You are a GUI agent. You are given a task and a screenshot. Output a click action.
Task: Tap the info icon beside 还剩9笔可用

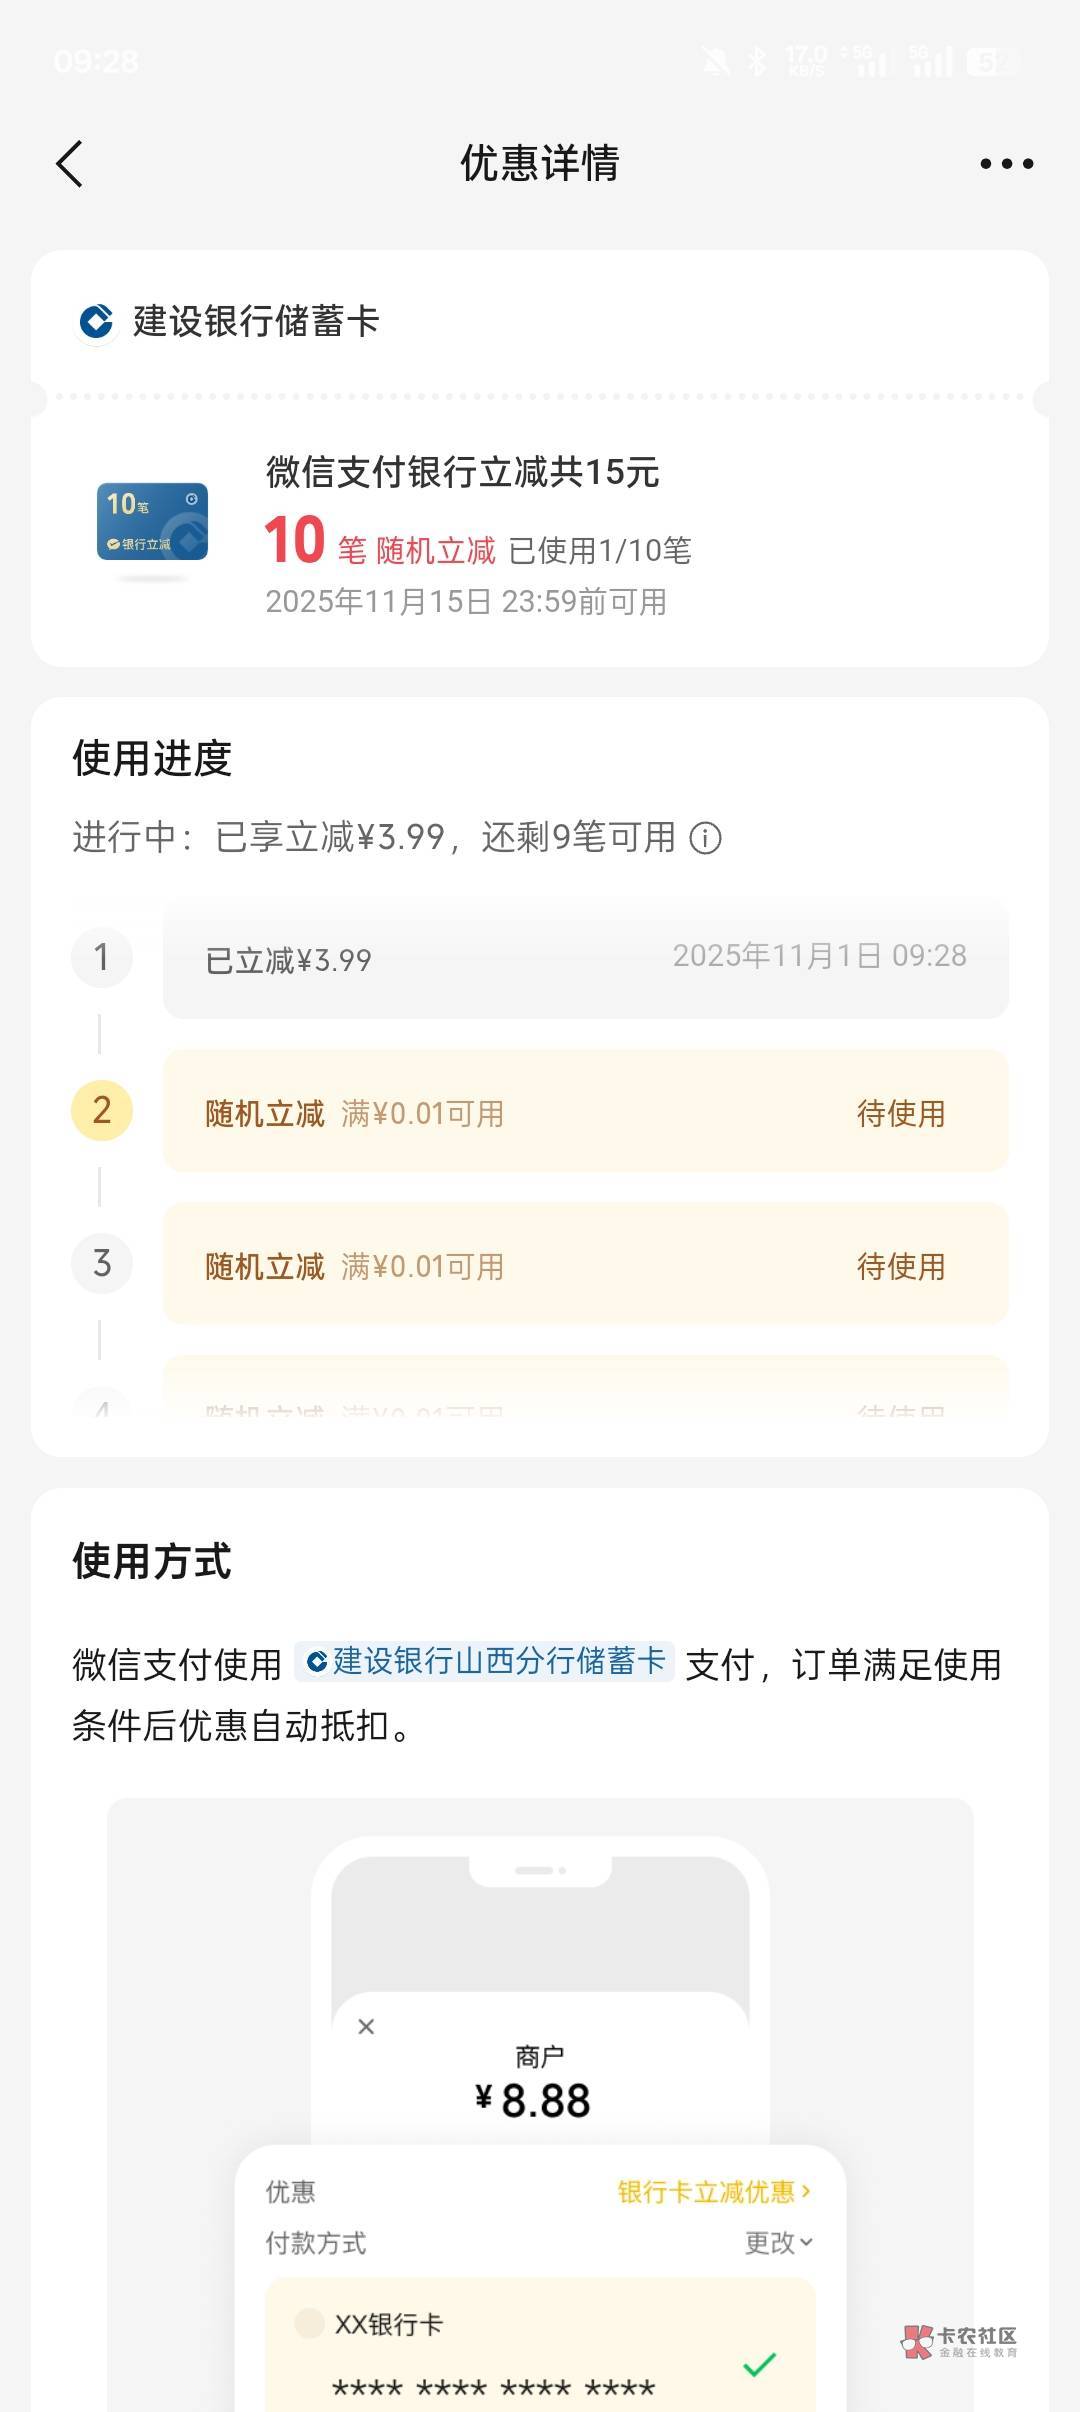(x=705, y=838)
